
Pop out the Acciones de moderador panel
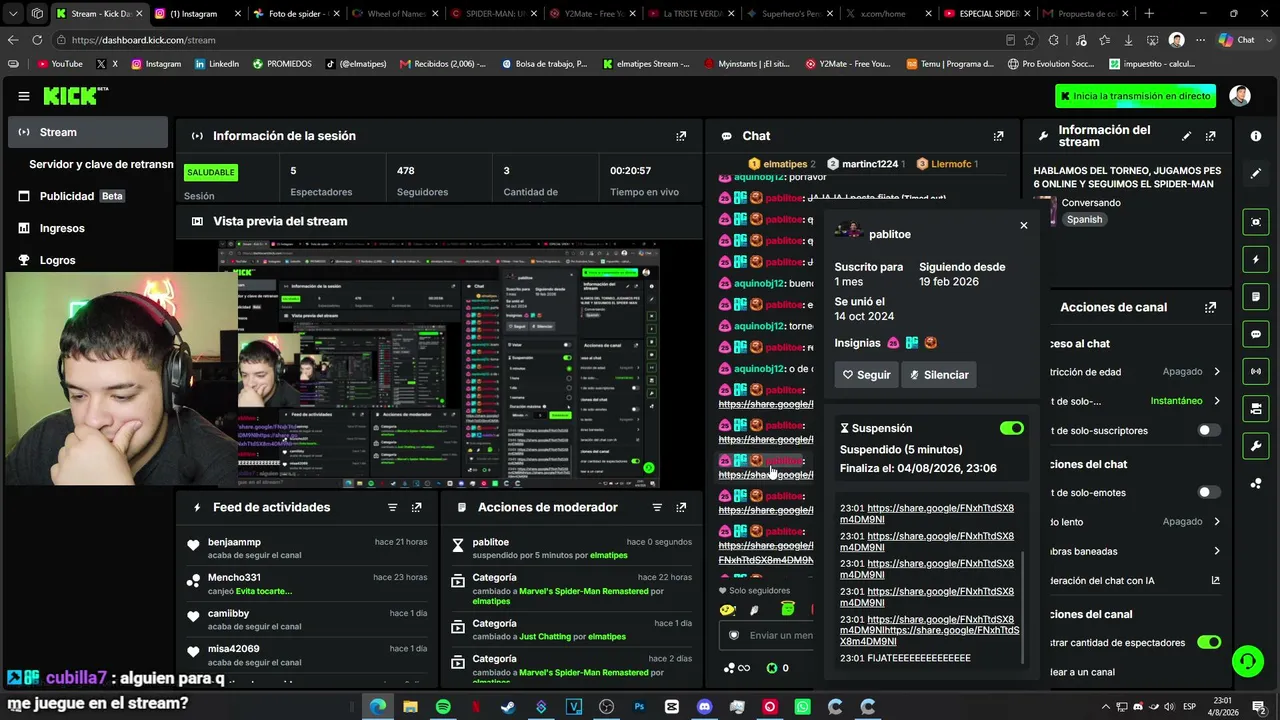[681, 507]
